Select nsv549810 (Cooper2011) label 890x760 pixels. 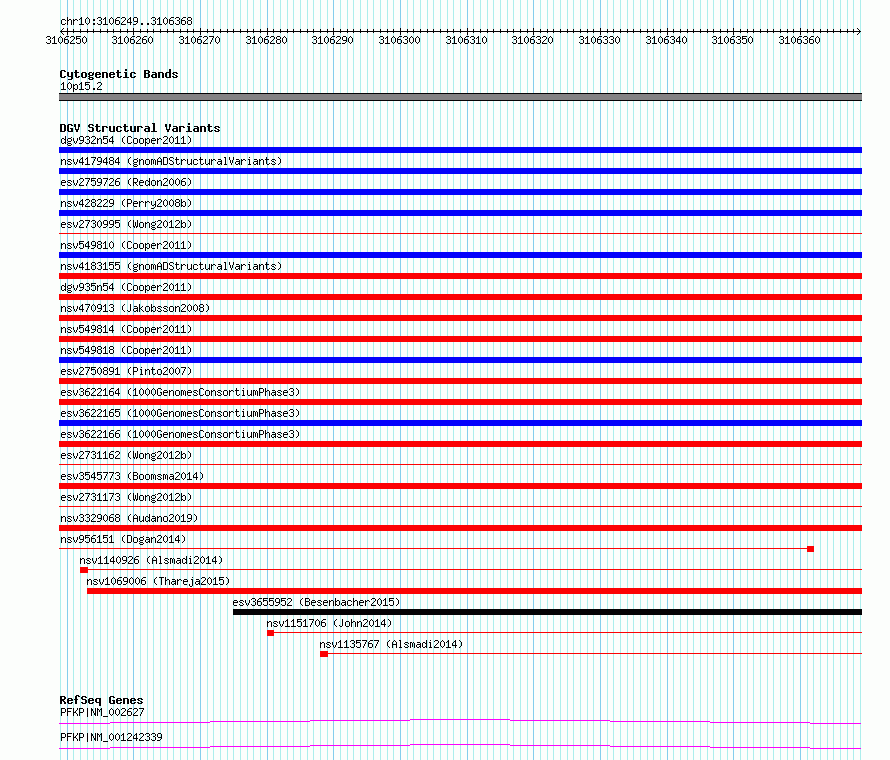point(126,245)
